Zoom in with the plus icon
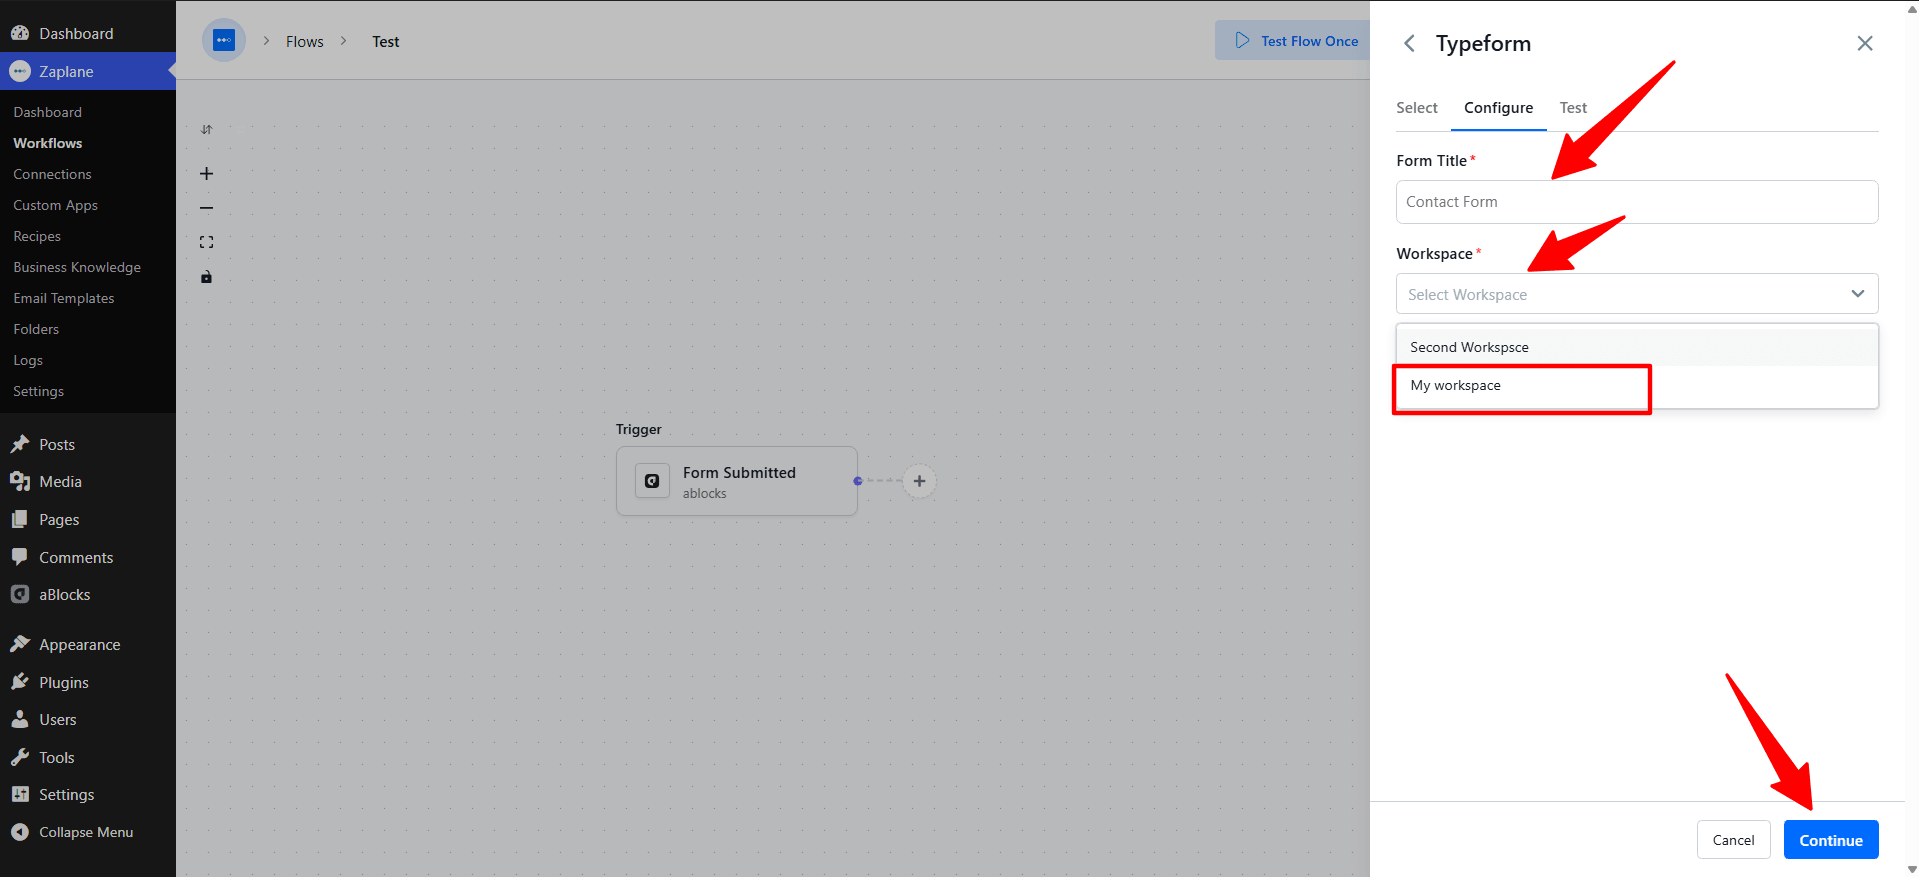The image size is (1919, 877). tap(207, 174)
